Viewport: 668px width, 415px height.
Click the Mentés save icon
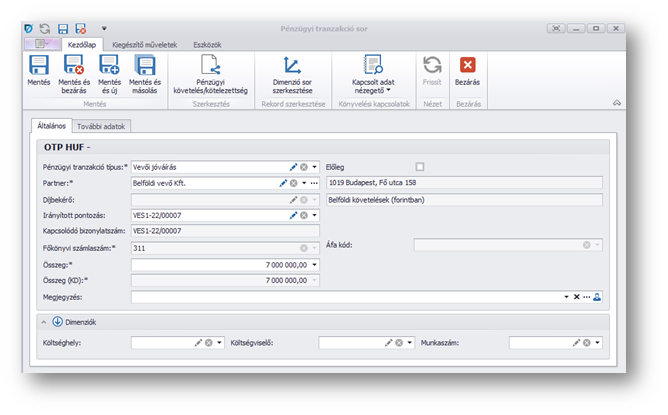tap(39, 67)
